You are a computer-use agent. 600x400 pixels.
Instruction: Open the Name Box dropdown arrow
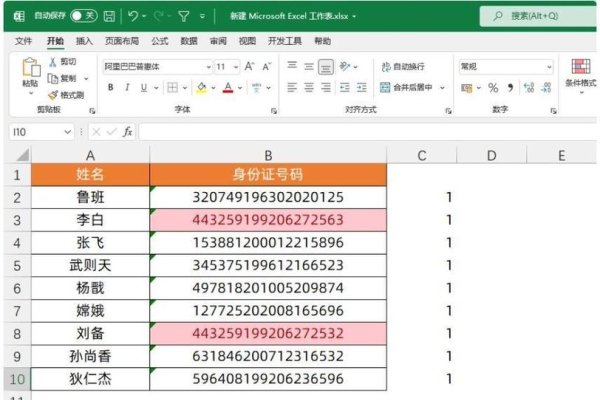67,132
